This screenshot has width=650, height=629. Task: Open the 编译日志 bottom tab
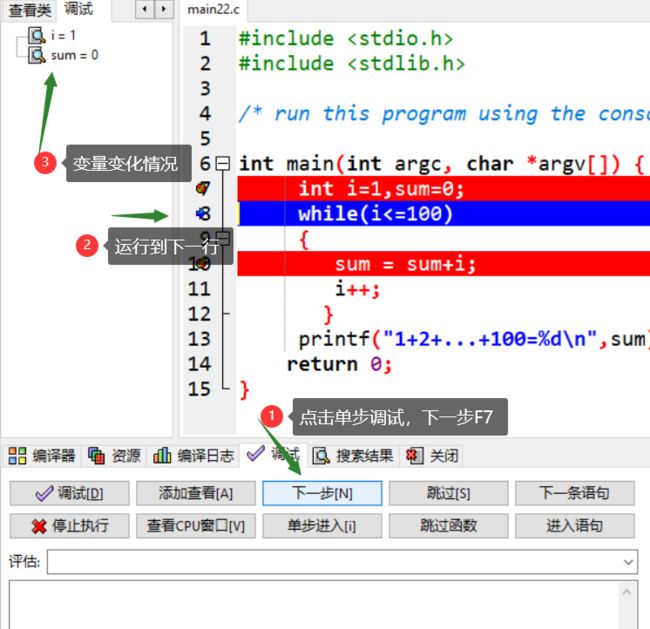pos(193,456)
